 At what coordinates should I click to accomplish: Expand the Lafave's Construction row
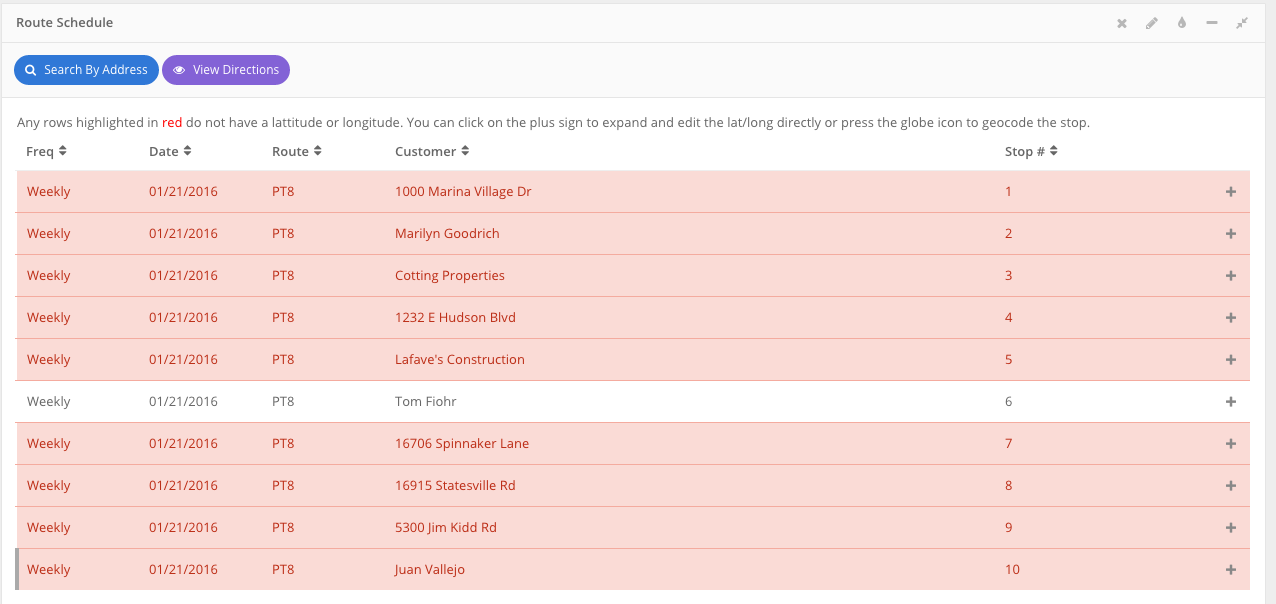1231,360
